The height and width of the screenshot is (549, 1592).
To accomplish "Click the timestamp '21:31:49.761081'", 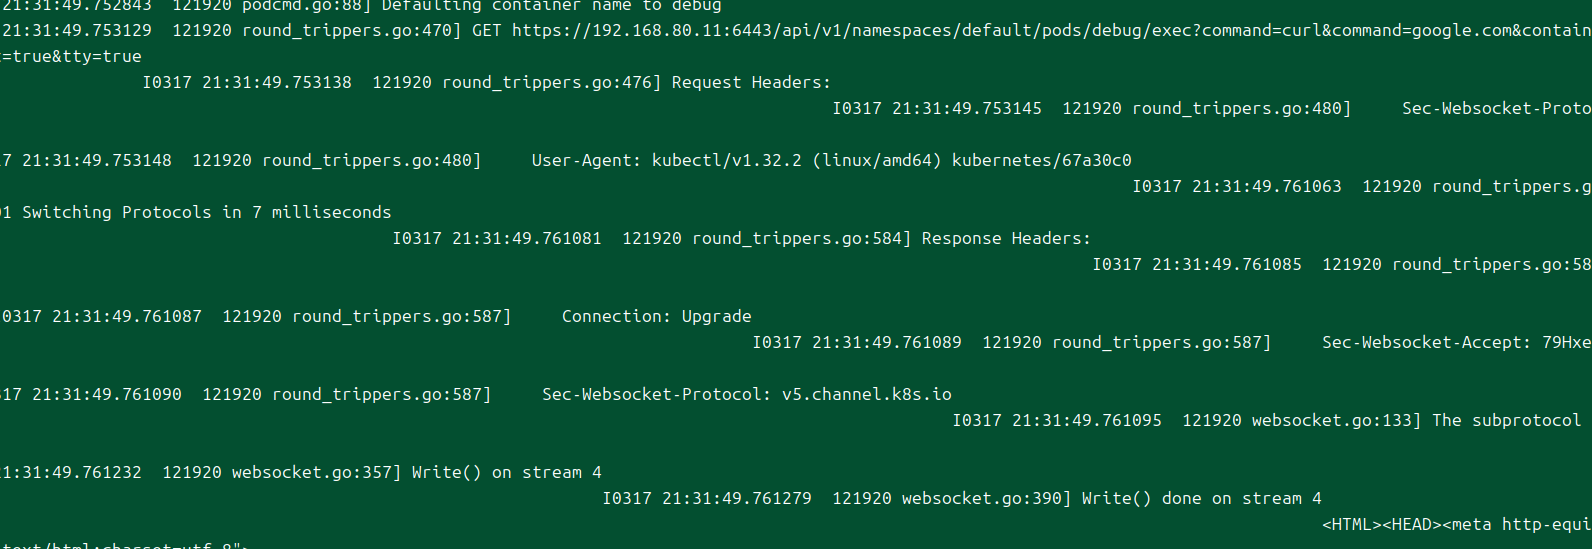I will click(x=527, y=239).
